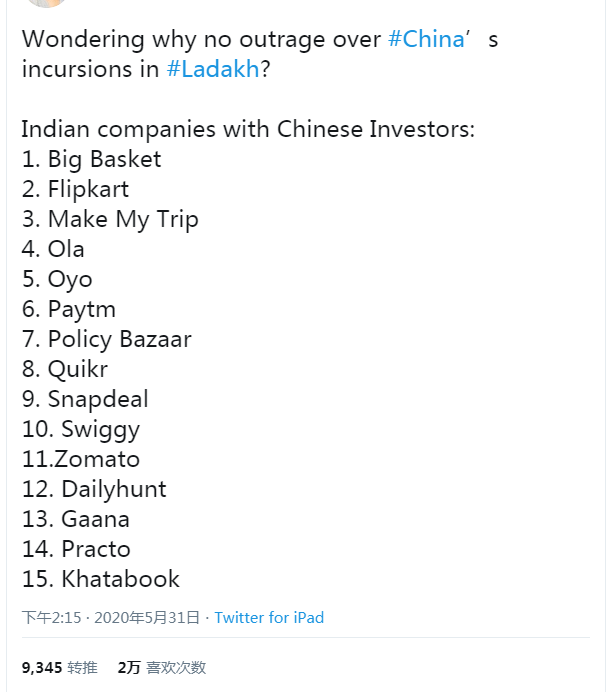Open the Twitter for iPad source link

(269, 618)
